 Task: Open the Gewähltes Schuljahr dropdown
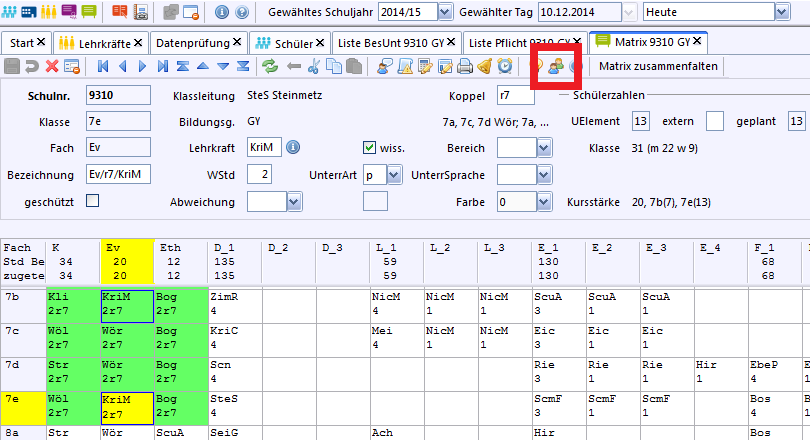click(x=445, y=12)
